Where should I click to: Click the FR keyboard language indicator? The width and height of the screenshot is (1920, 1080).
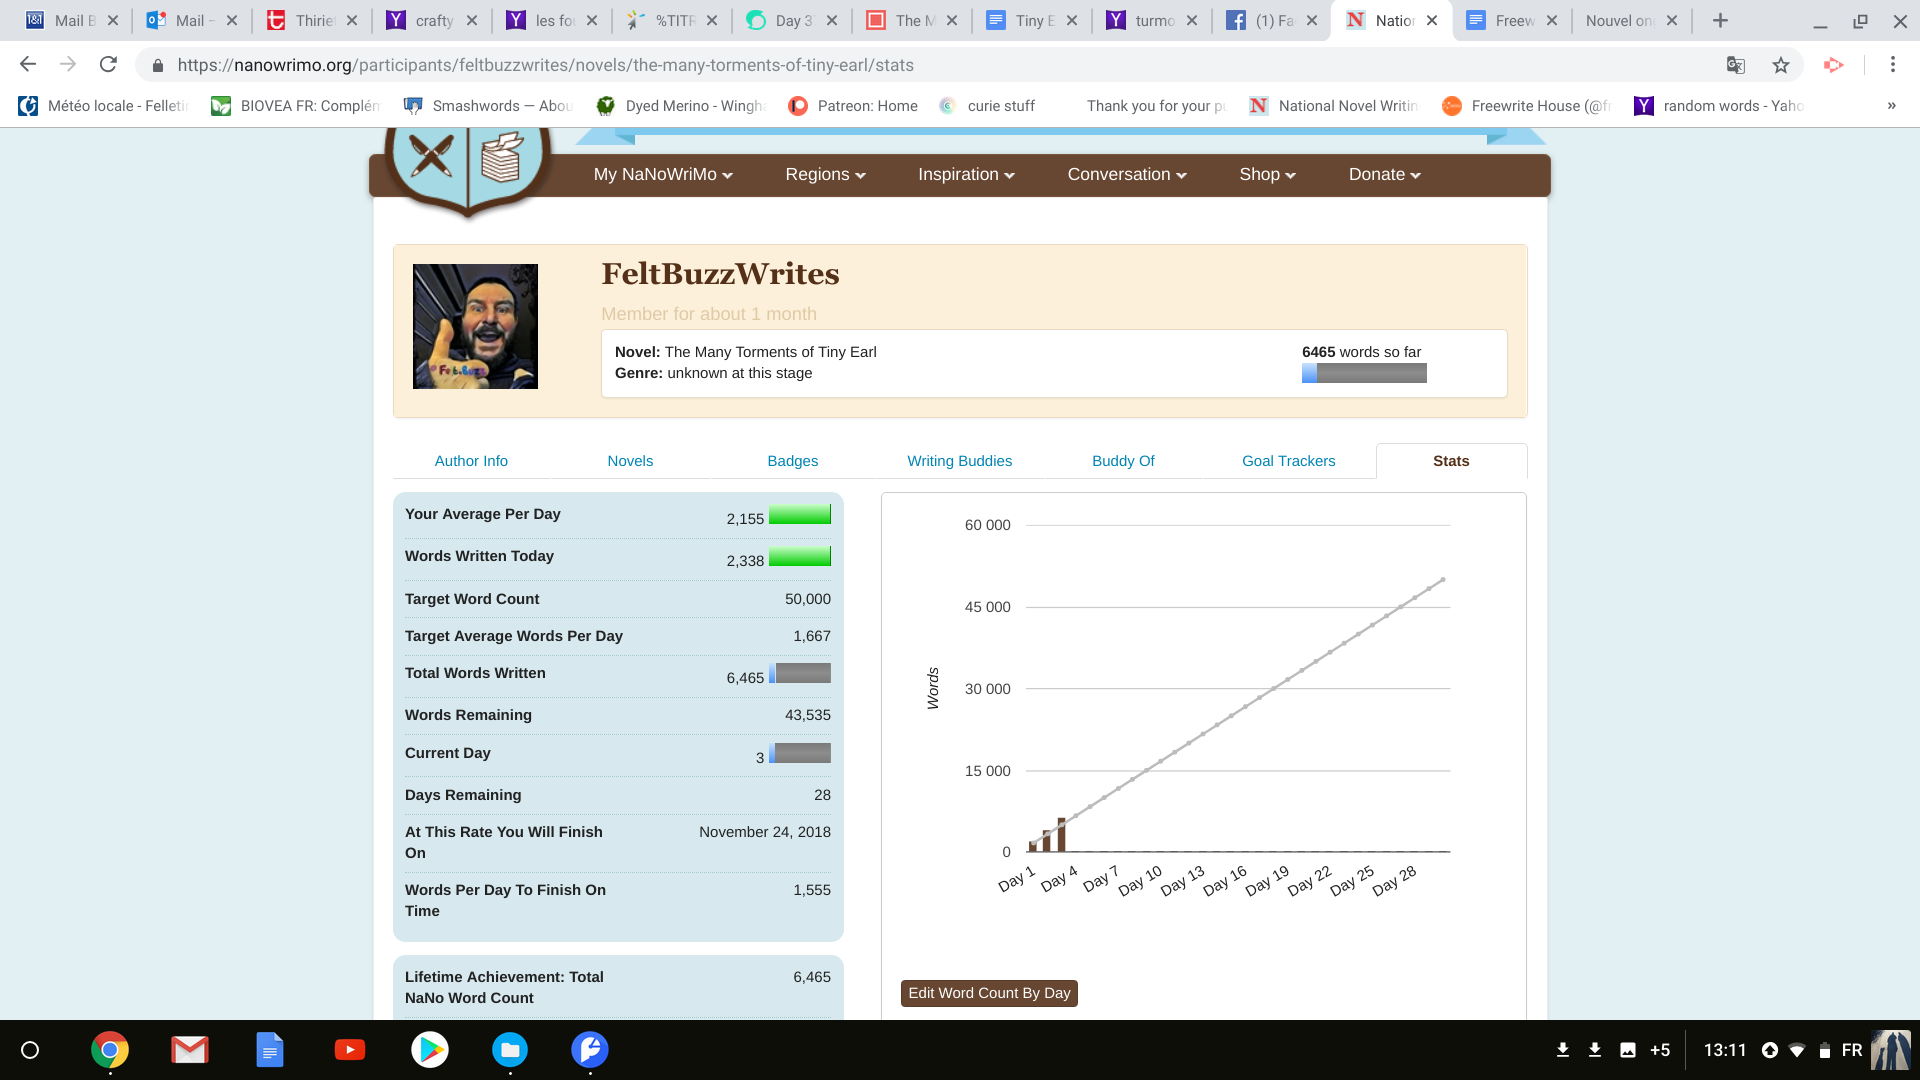click(1852, 1050)
